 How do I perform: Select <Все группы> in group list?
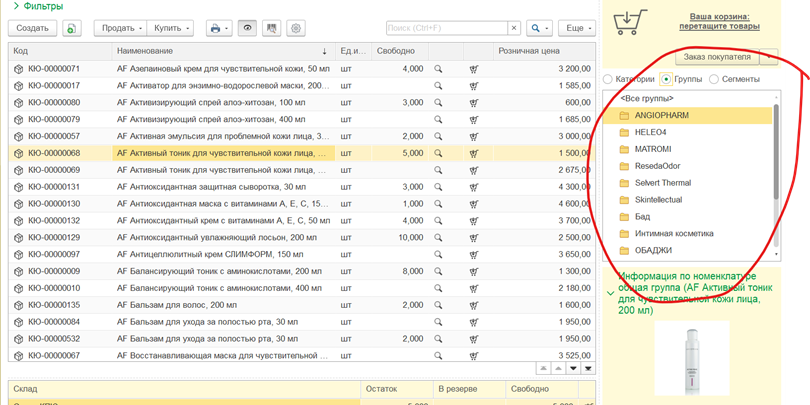click(646, 98)
